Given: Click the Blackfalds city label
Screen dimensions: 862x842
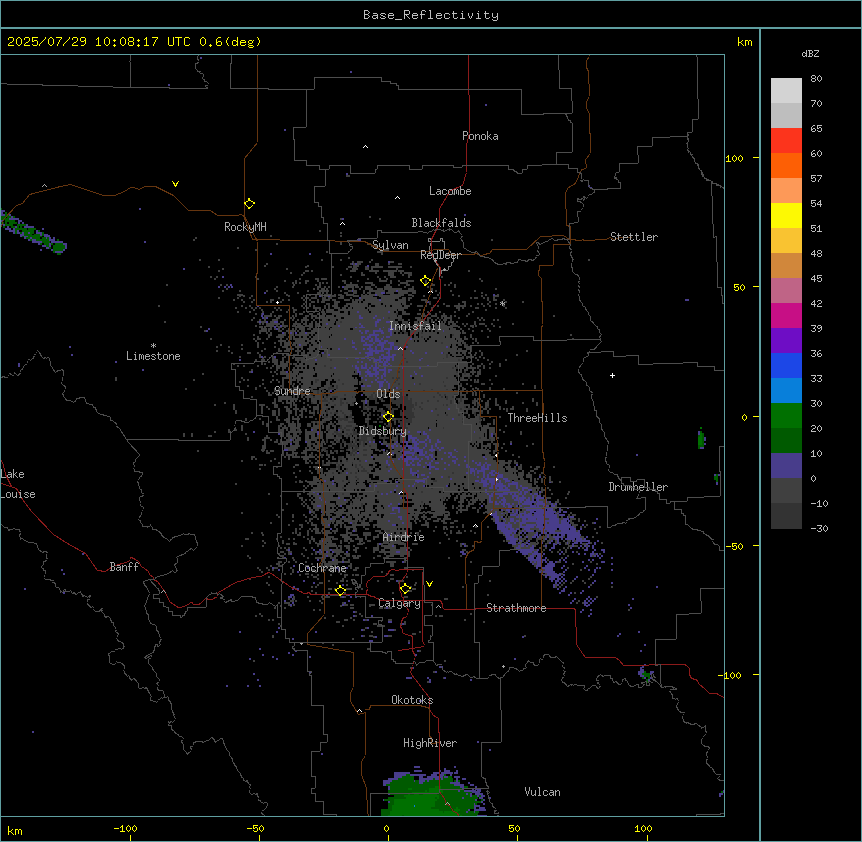Looking at the screenshot, I should 441,223.
